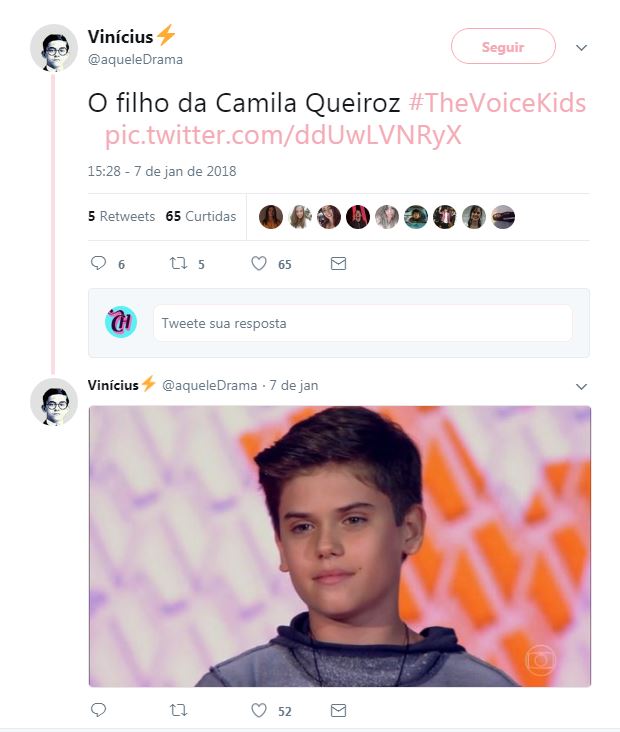Reply to the second tweet with image
The image size is (620, 732).
click(x=98, y=710)
